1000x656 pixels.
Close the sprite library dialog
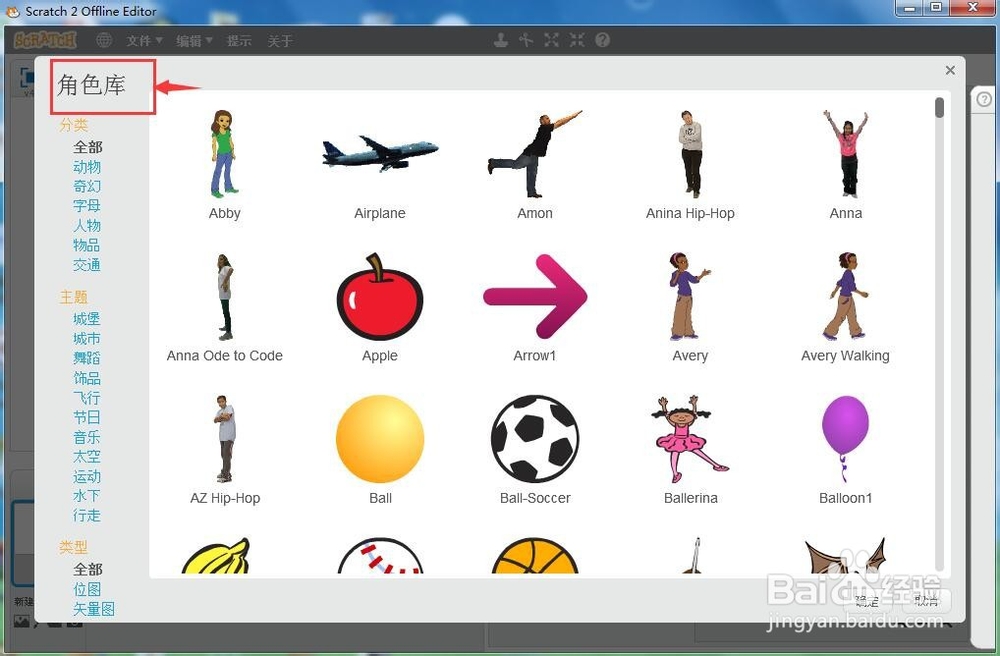point(950,70)
